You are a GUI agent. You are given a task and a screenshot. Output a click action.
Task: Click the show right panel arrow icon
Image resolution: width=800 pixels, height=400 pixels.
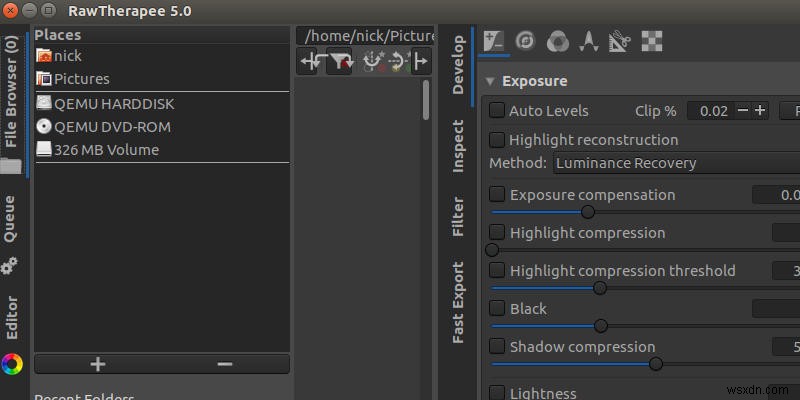pos(421,62)
